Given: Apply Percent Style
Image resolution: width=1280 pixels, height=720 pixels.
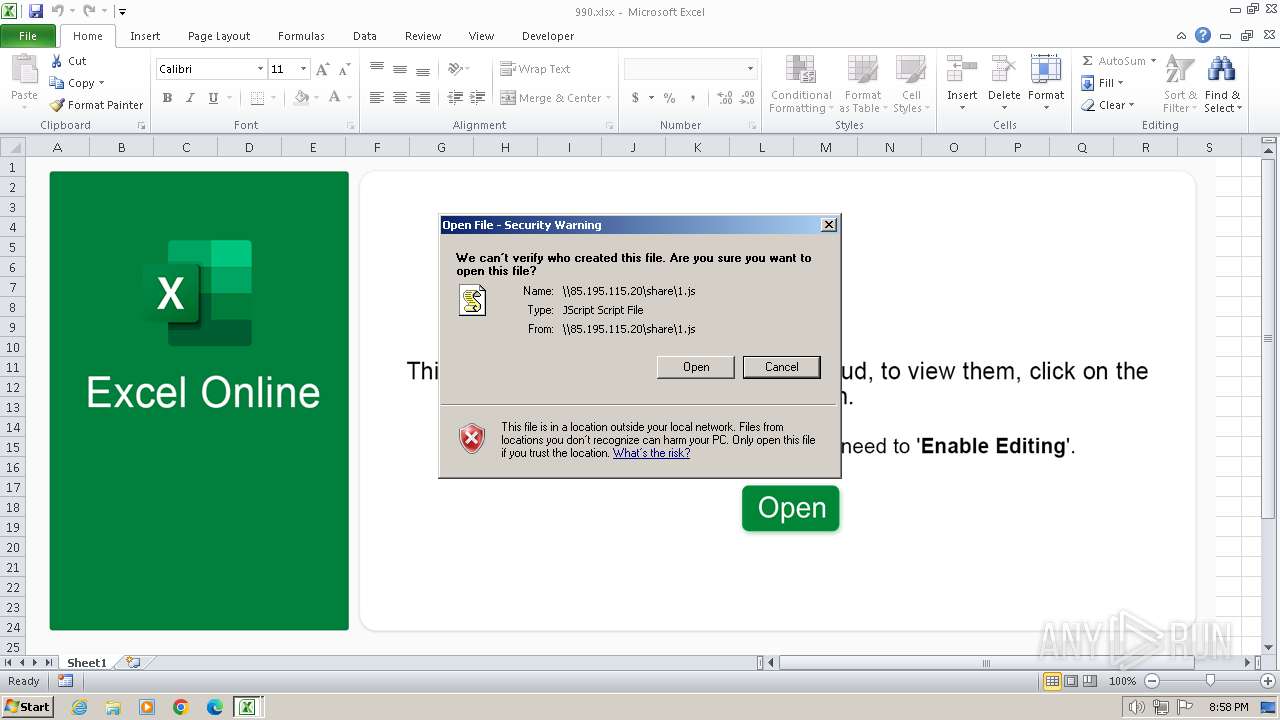Looking at the screenshot, I should tap(669, 98).
